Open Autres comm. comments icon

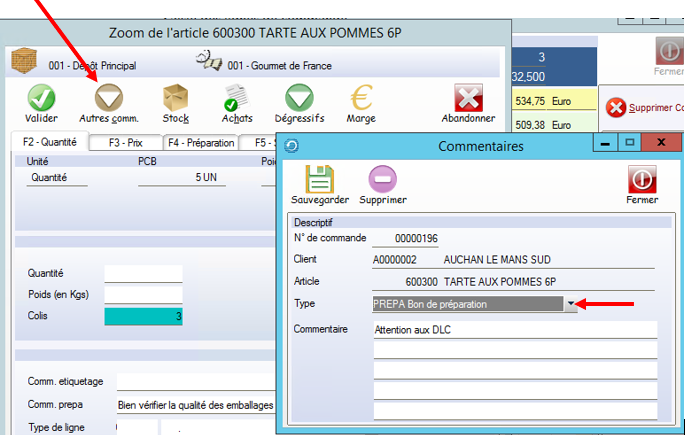[108, 99]
